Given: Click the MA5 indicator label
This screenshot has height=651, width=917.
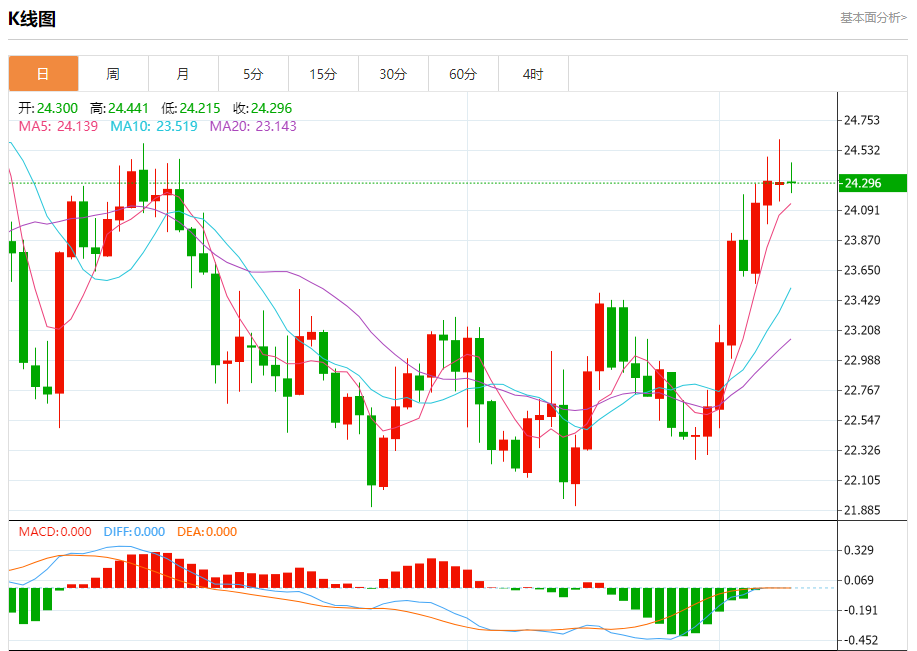Looking at the screenshot, I should point(58,126).
